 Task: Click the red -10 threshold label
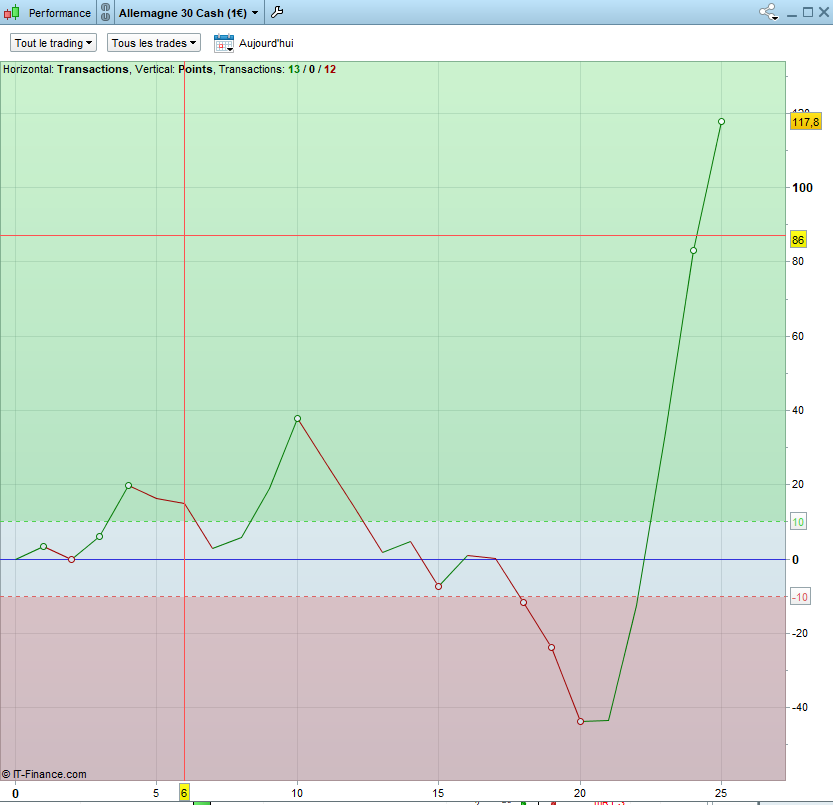[x=800, y=597]
